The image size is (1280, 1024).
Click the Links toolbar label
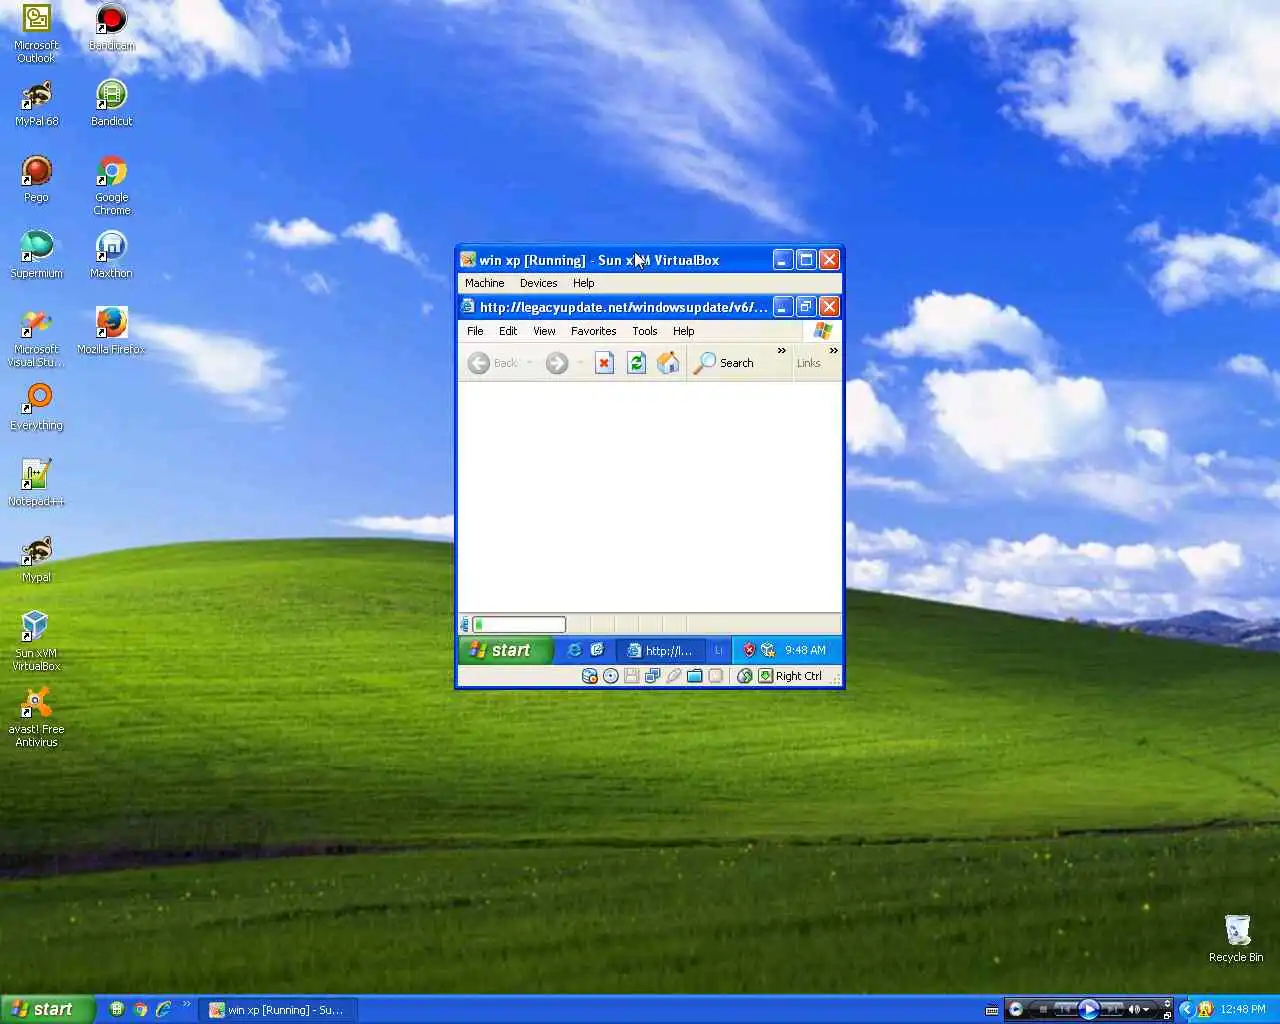808,363
